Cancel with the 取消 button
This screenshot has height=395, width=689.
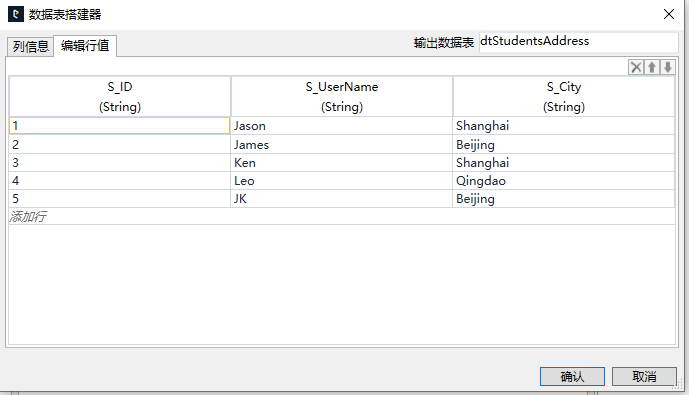tap(644, 377)
